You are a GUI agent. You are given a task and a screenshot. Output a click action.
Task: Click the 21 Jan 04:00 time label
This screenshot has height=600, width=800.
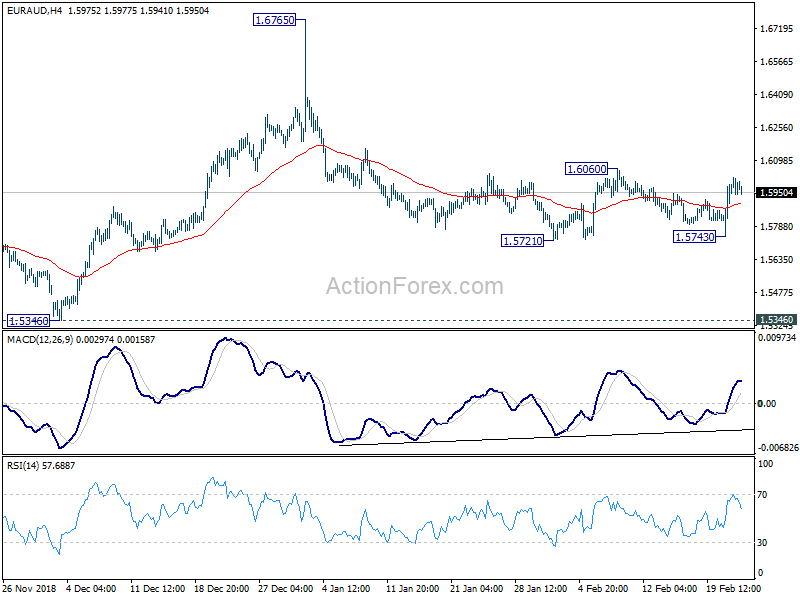click(x=477, y=588)
